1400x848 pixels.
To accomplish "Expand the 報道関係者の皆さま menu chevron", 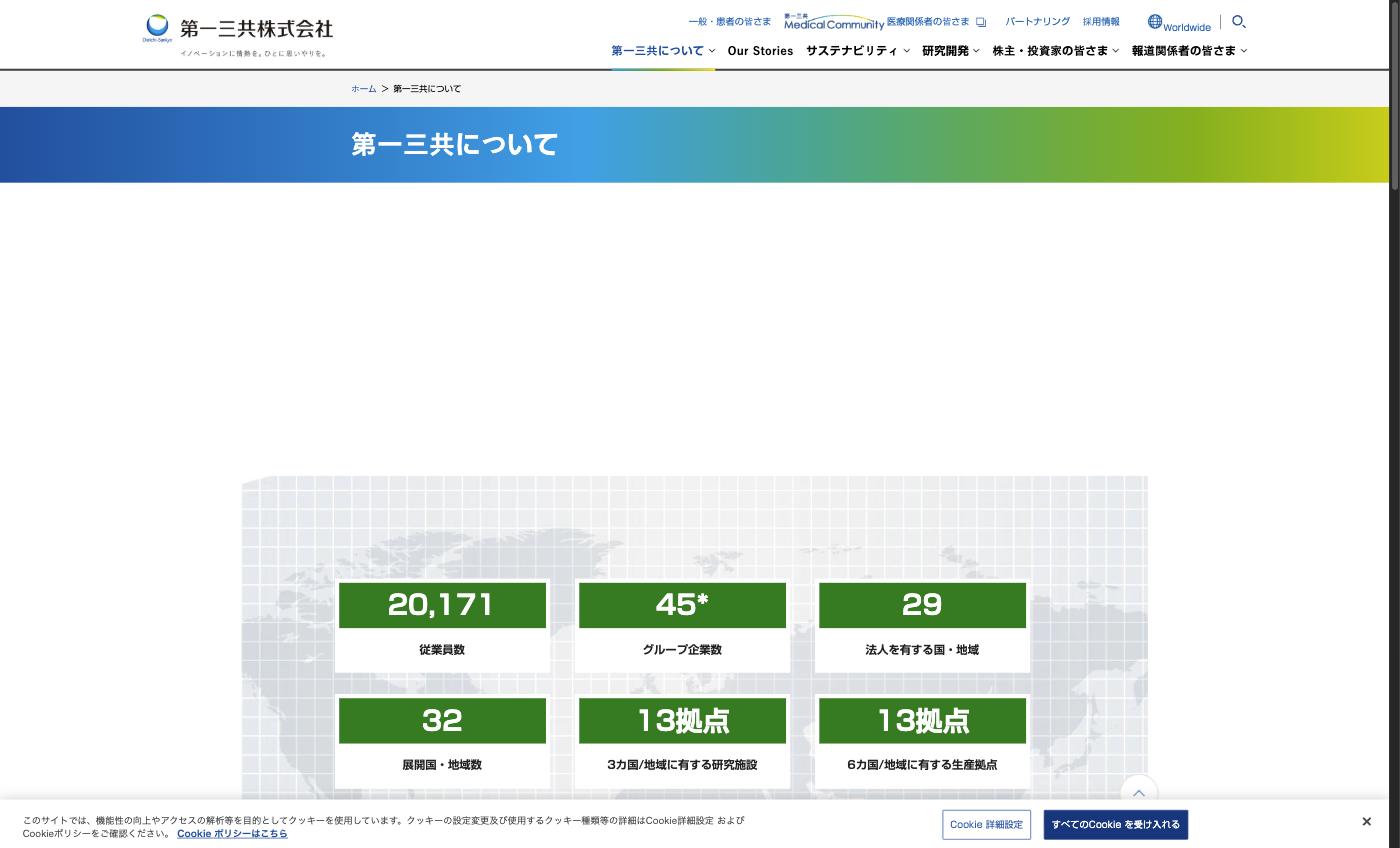I will 1244,51.
